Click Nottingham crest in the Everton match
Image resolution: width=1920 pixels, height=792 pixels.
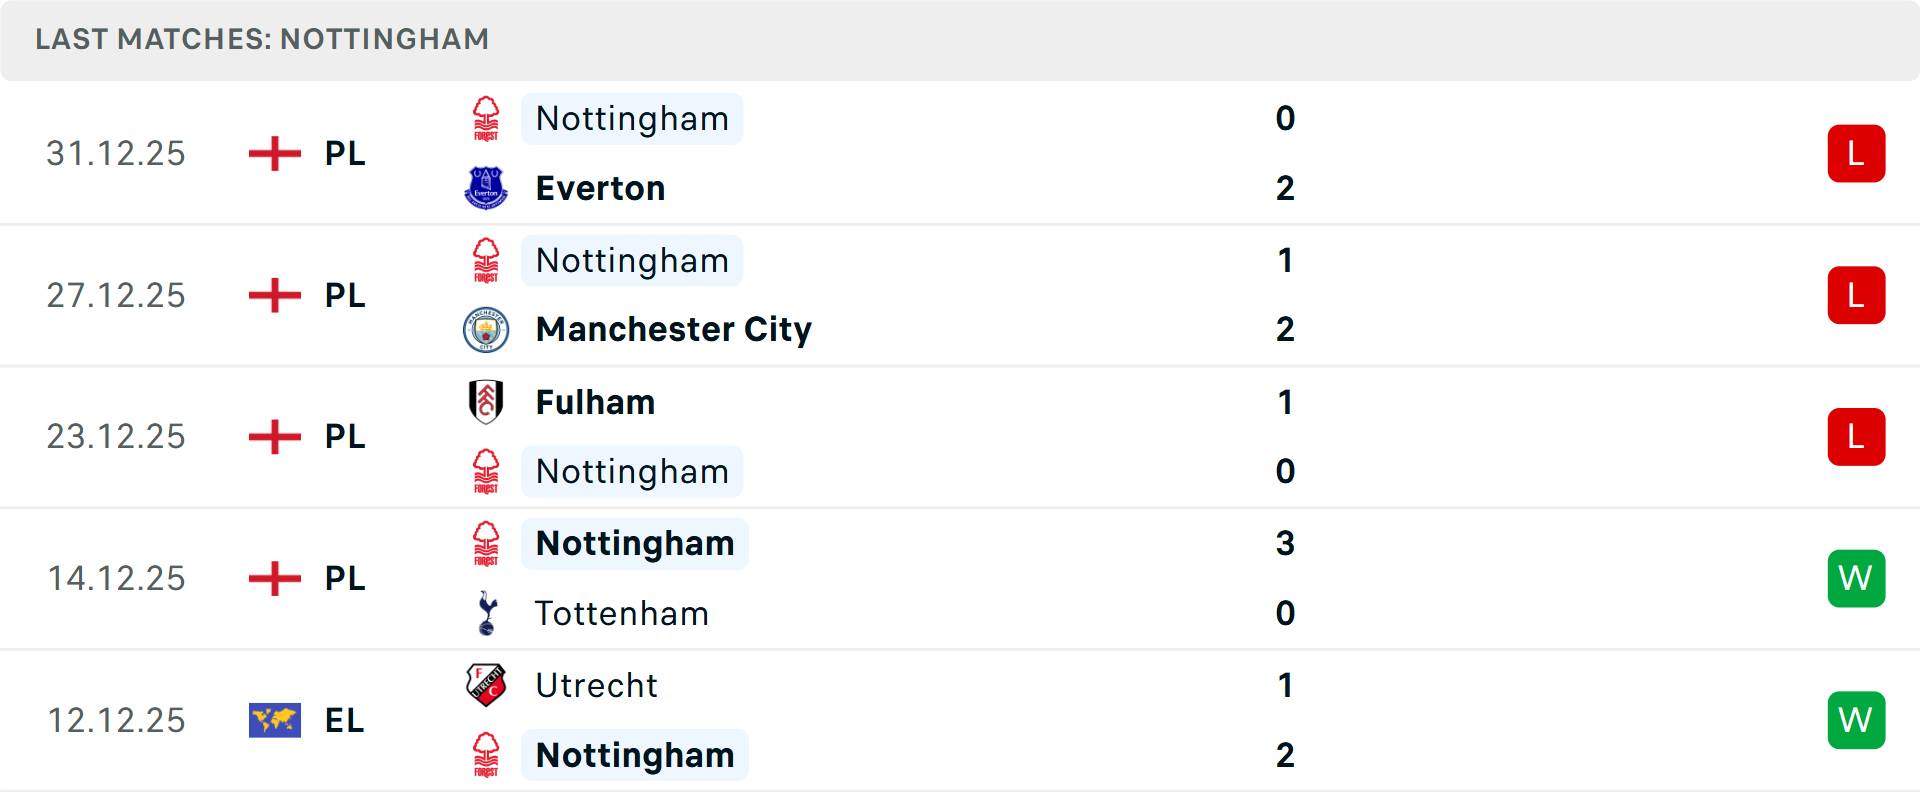[x=486, y=119]
